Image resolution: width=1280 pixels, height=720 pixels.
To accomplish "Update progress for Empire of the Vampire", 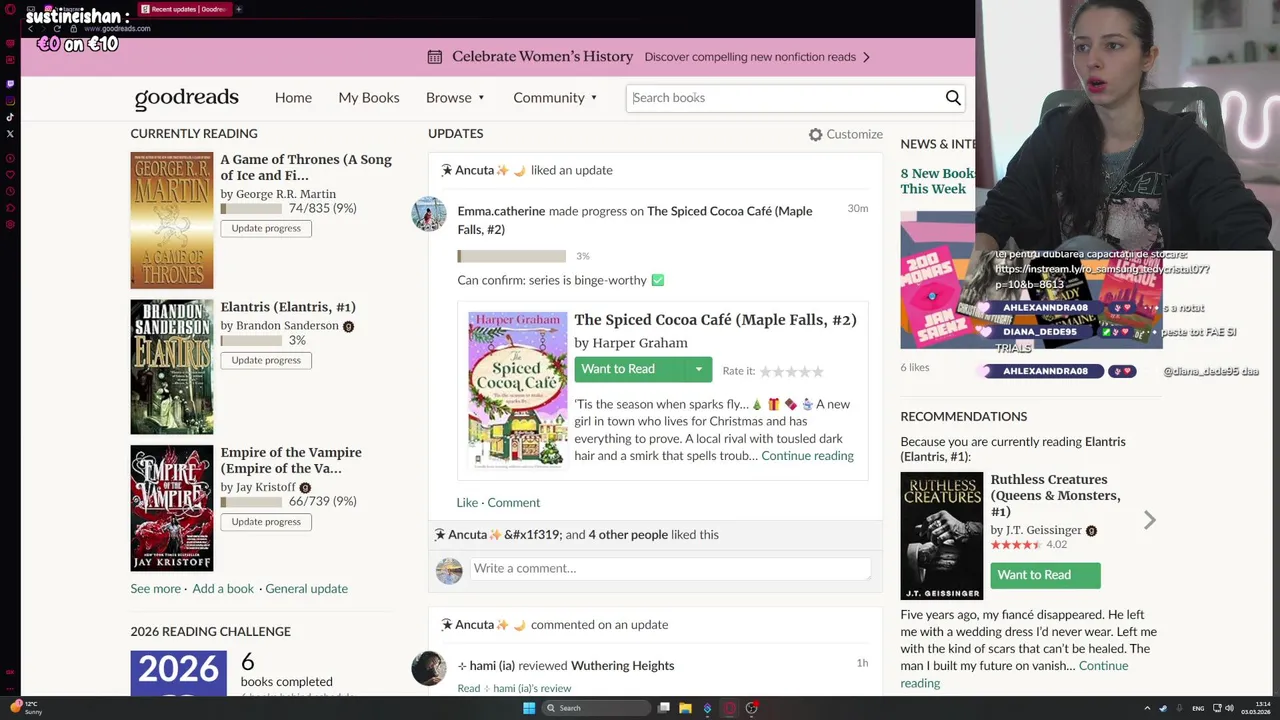I will (266, 522).
